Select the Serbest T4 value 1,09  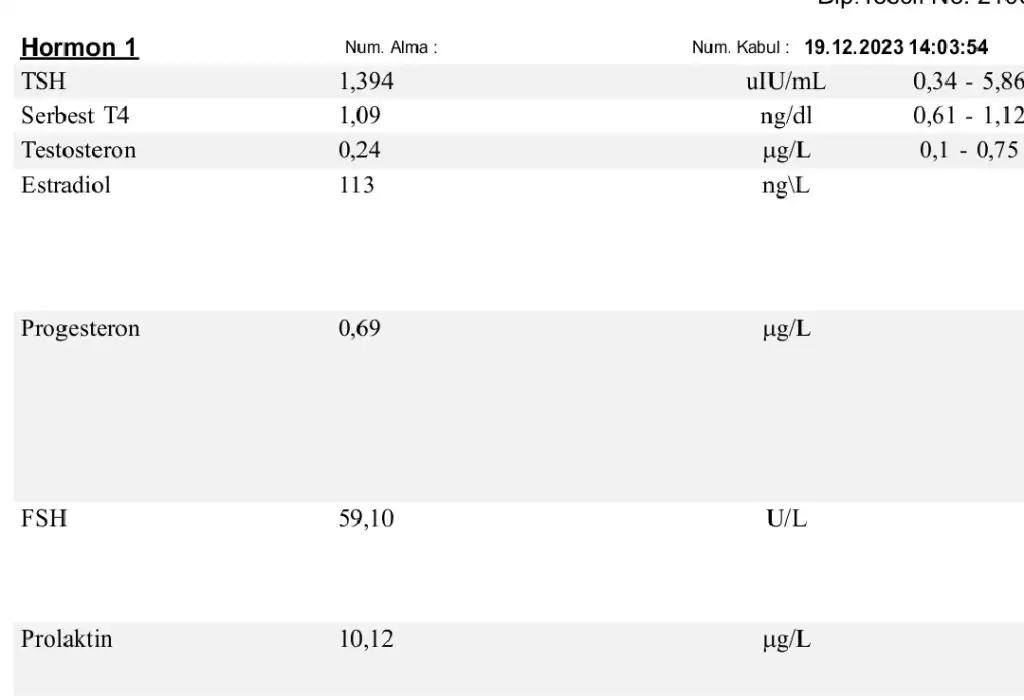tap(360, 116)
